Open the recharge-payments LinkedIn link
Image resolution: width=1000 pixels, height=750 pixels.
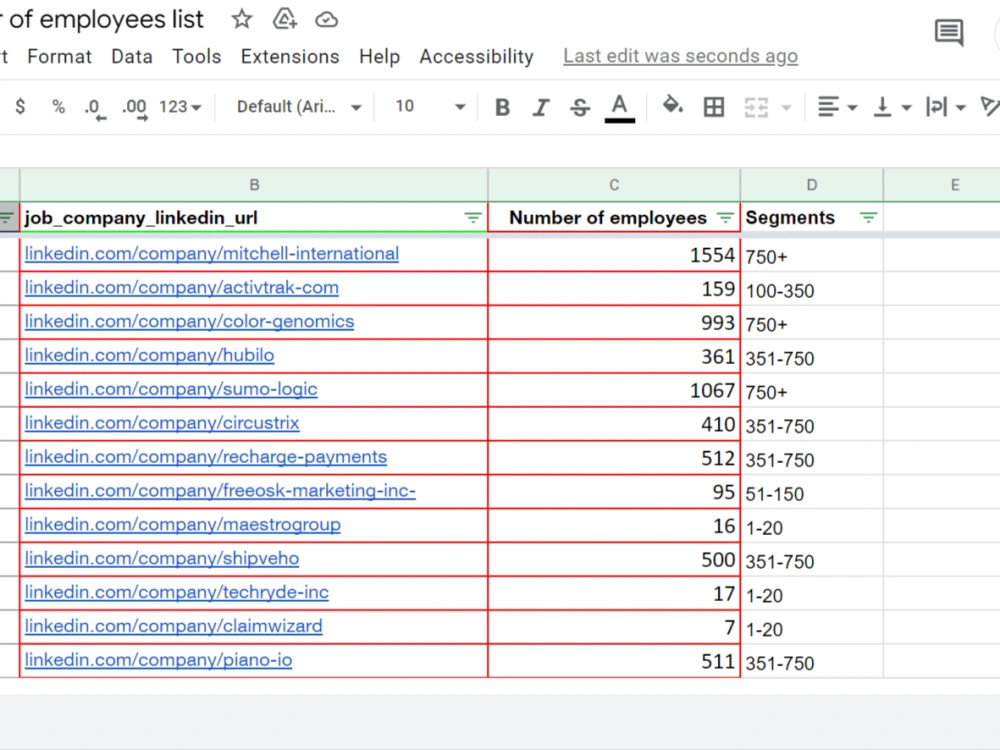206,457
